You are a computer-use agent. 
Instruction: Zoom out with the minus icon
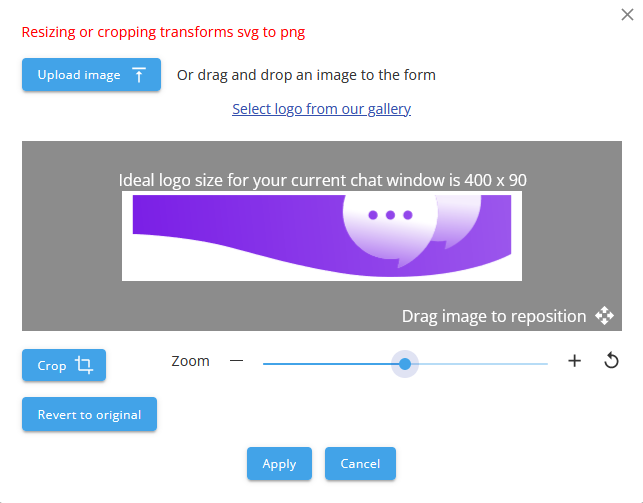[x=236, y=361]
